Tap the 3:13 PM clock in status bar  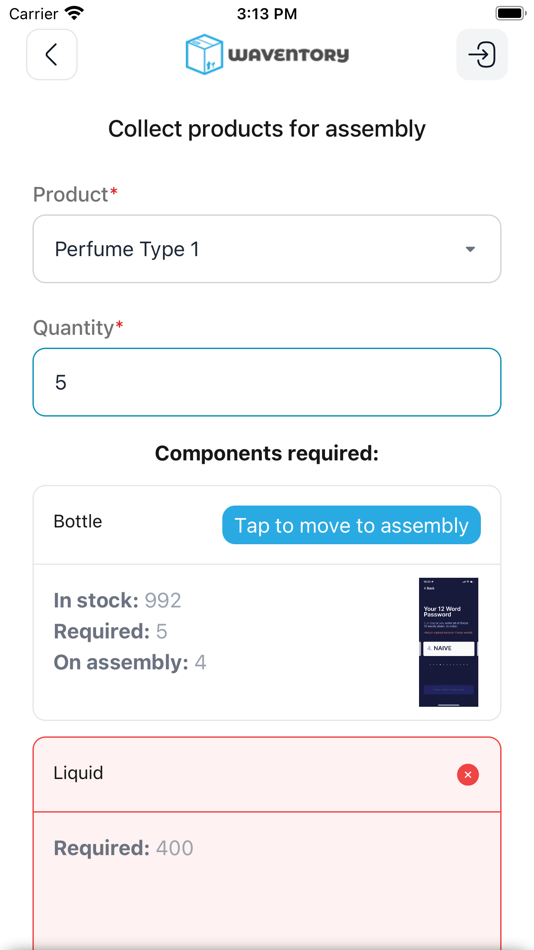267,13
